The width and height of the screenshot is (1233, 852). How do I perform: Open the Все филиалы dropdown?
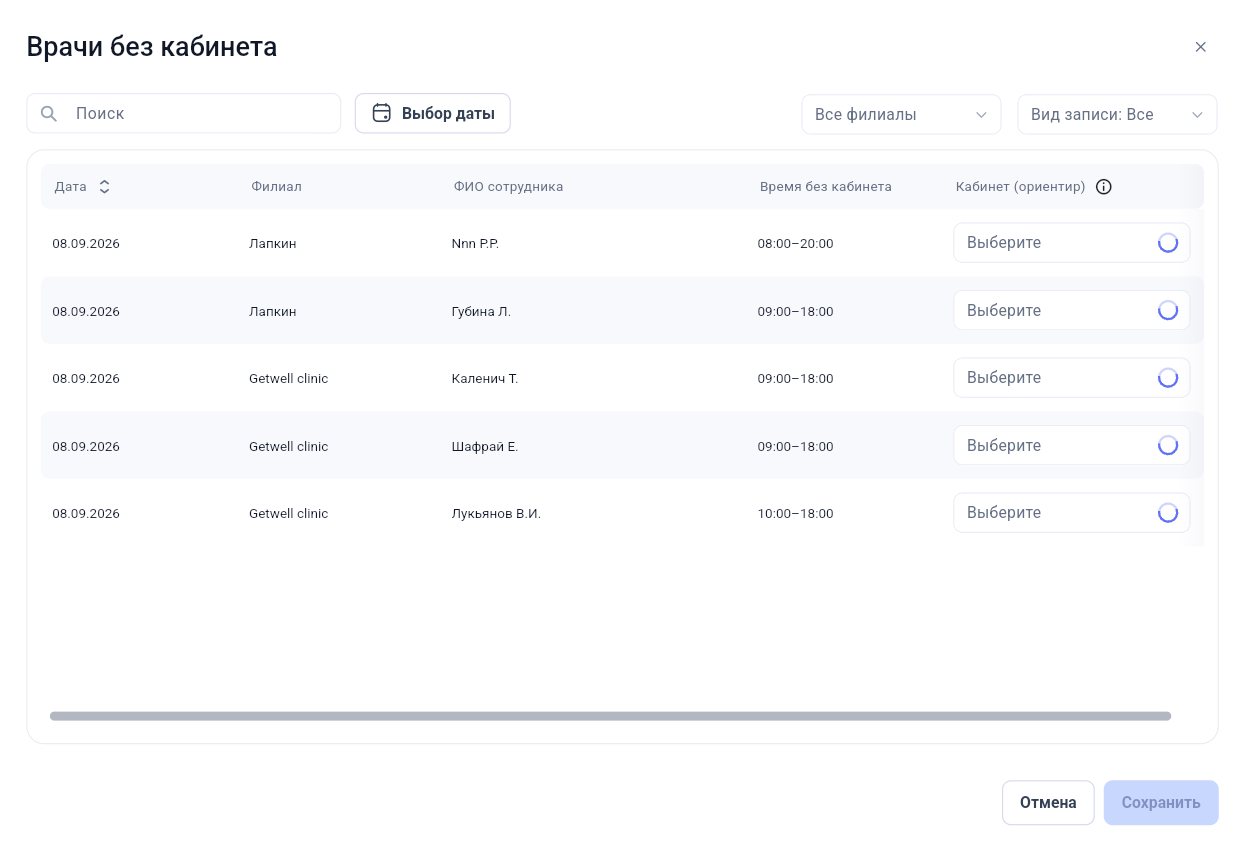tap(901, 114)
